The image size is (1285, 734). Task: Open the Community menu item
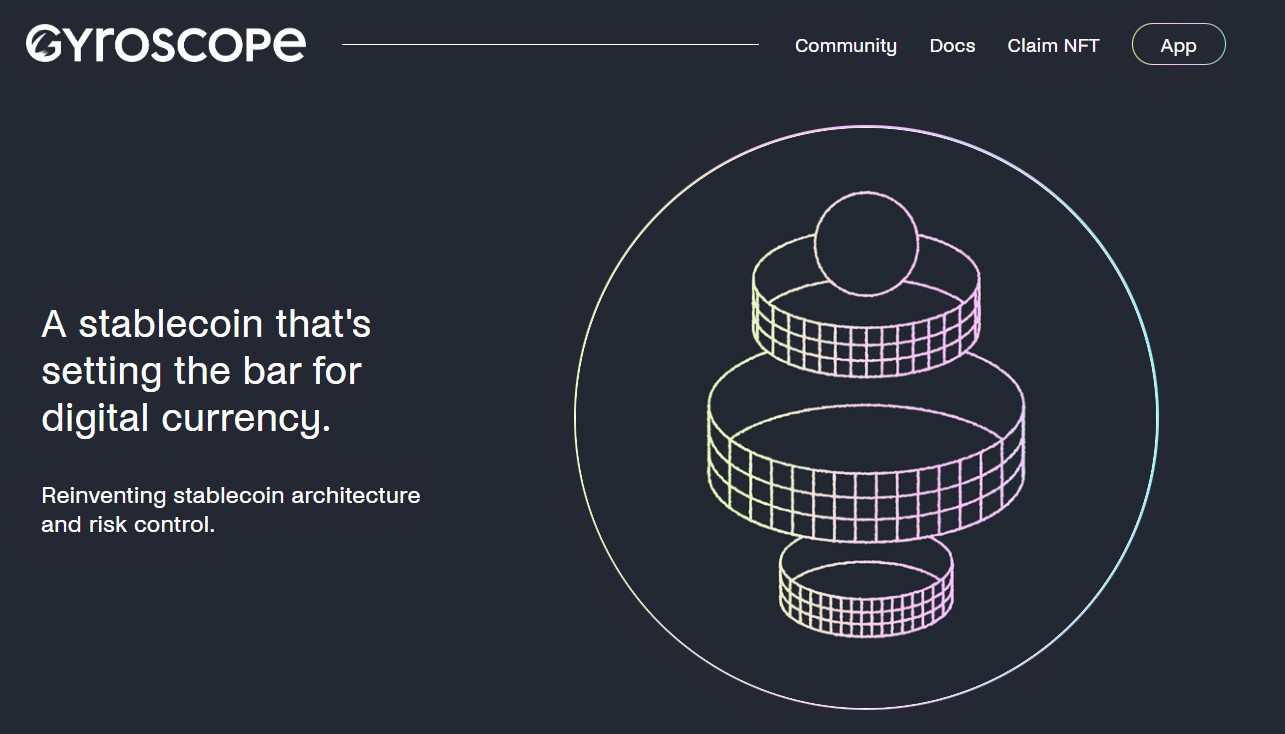(845, 46)
